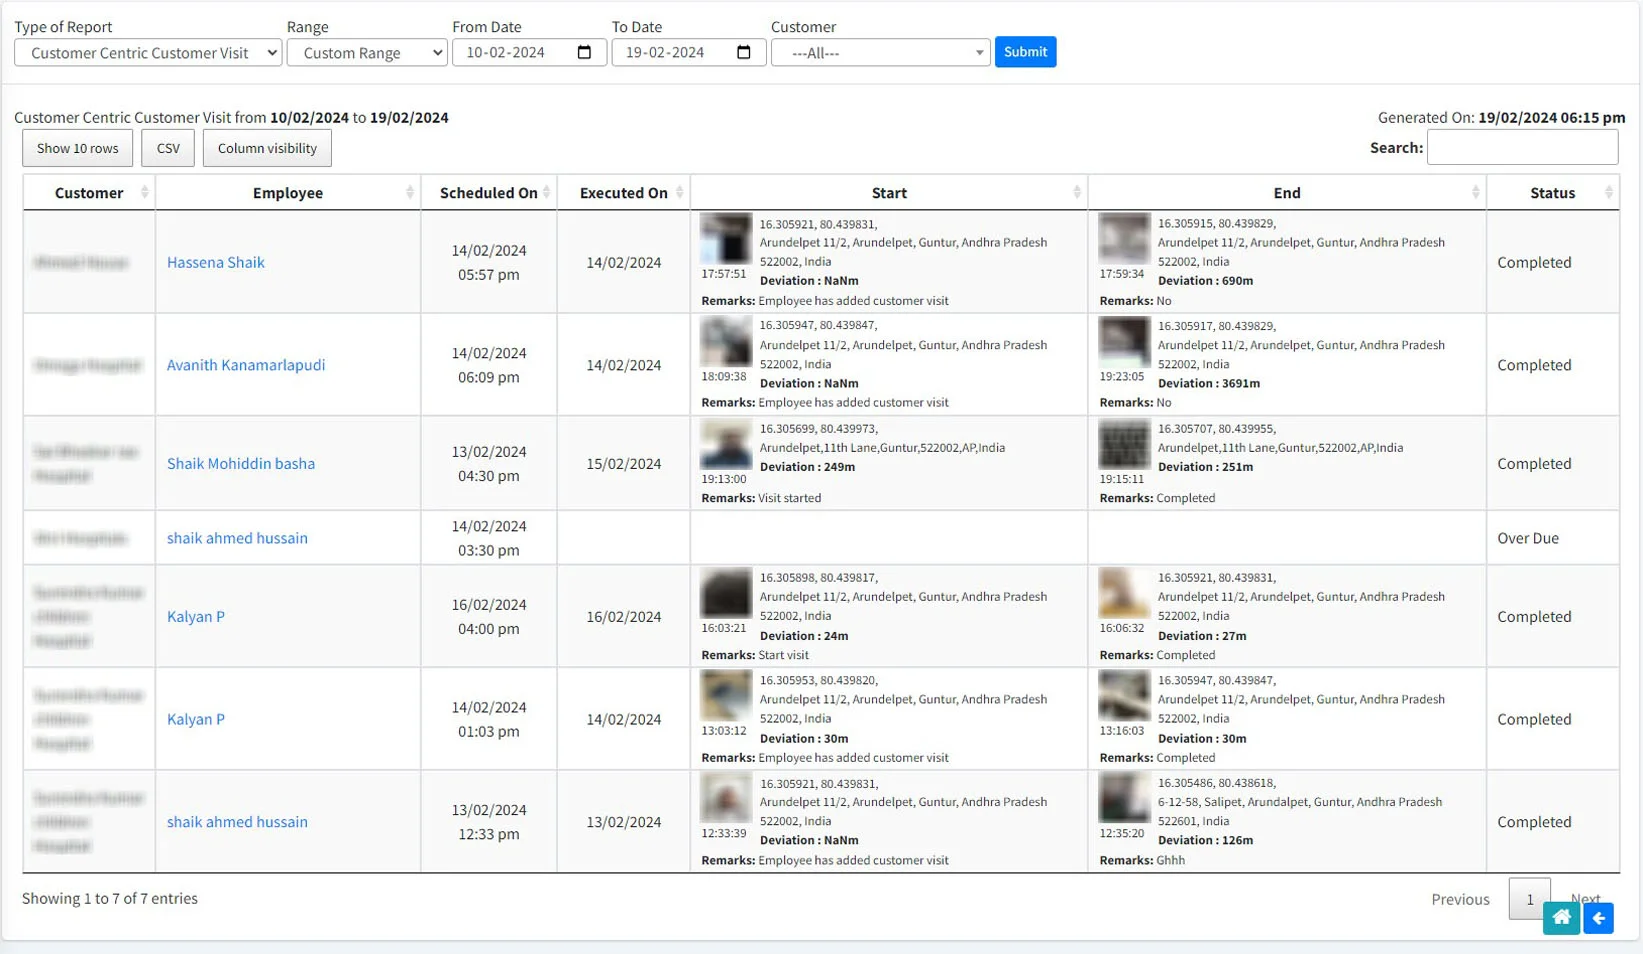Click into the Search input field
This screenshot has height=954, width=1643.
[x=1521, y=148]
